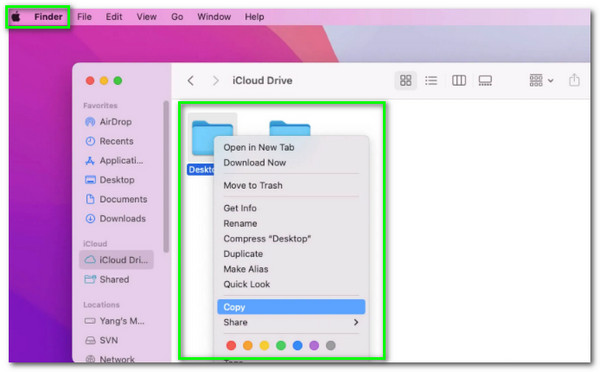Open Desktop in sidebar Favorites
This screenshot has height=372, width=600.
click(x=109, y=180)
